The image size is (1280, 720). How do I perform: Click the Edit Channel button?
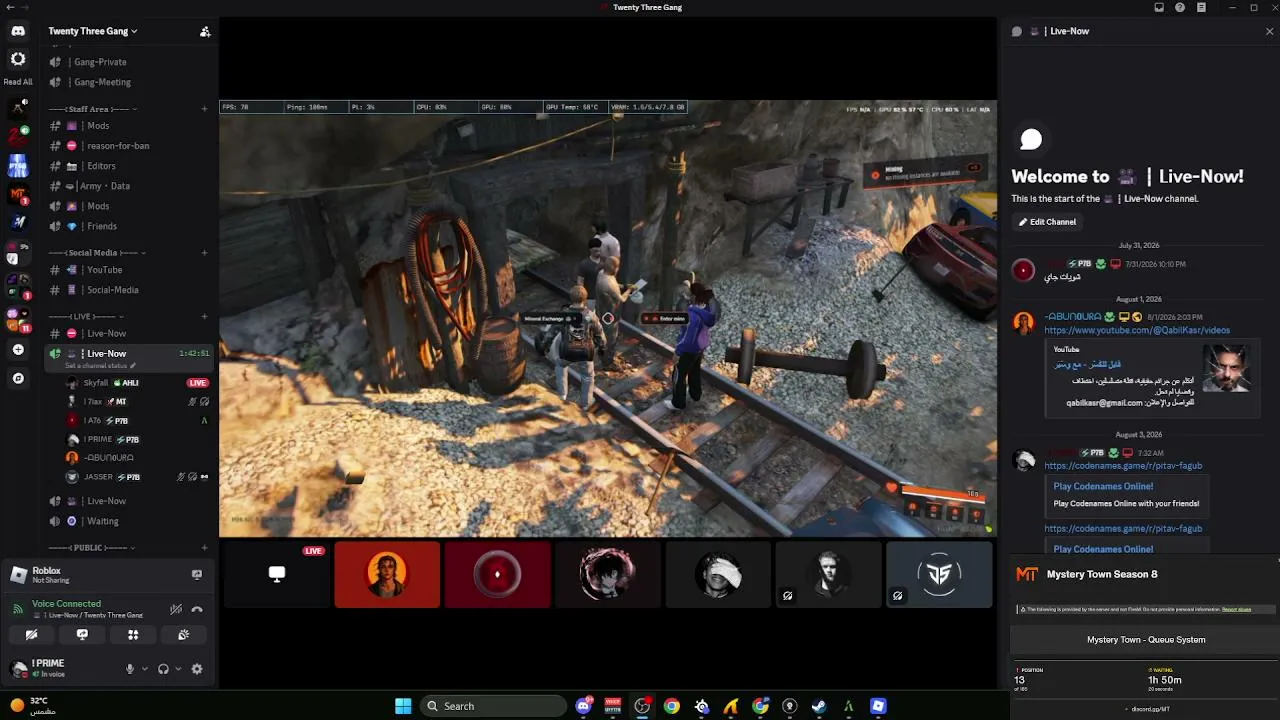1048,222
